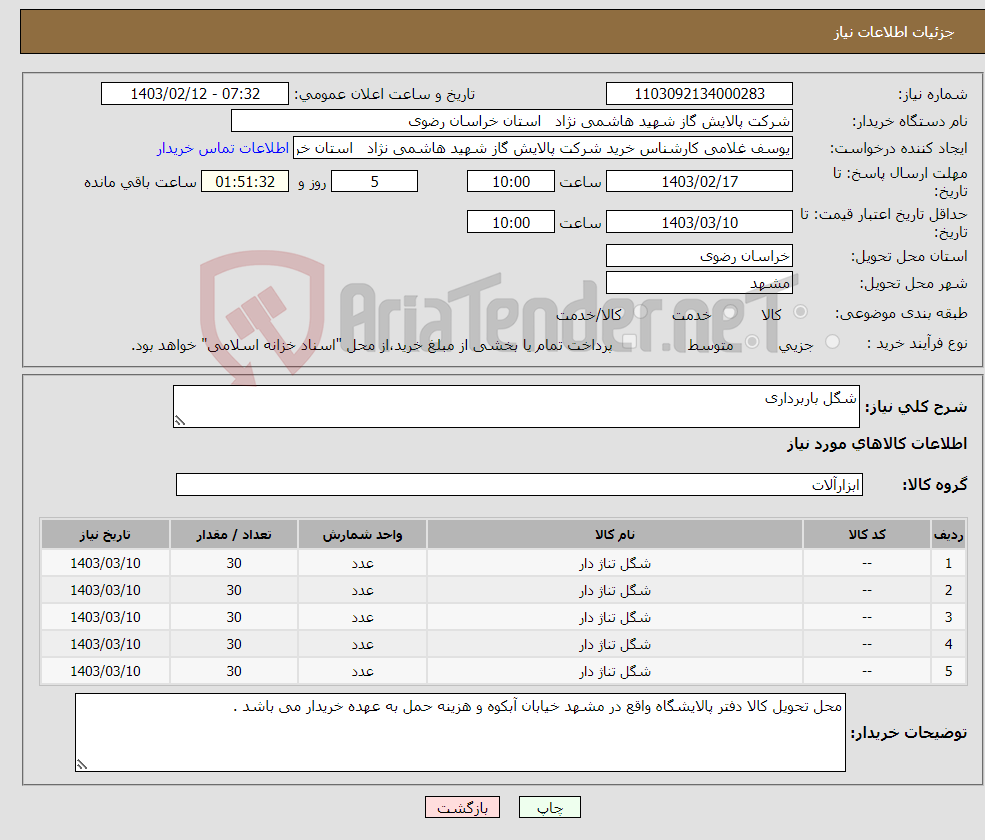Click quantity 30 in row 5

(x=234, y=672)
